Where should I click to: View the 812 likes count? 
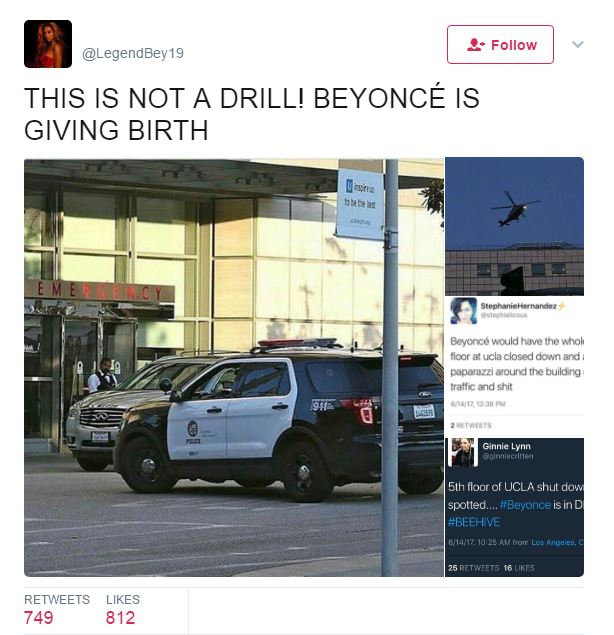pyautogui.click(x=120, y=618)
